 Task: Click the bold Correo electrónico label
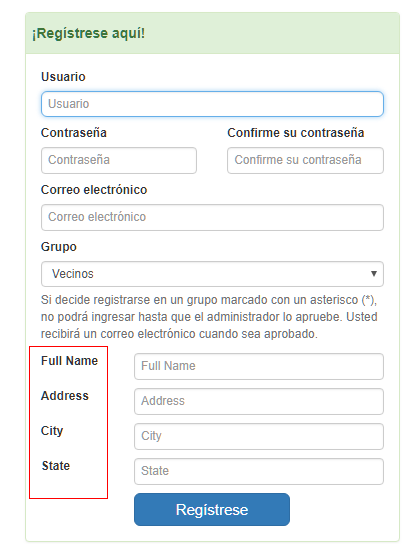tap(94, 190)
